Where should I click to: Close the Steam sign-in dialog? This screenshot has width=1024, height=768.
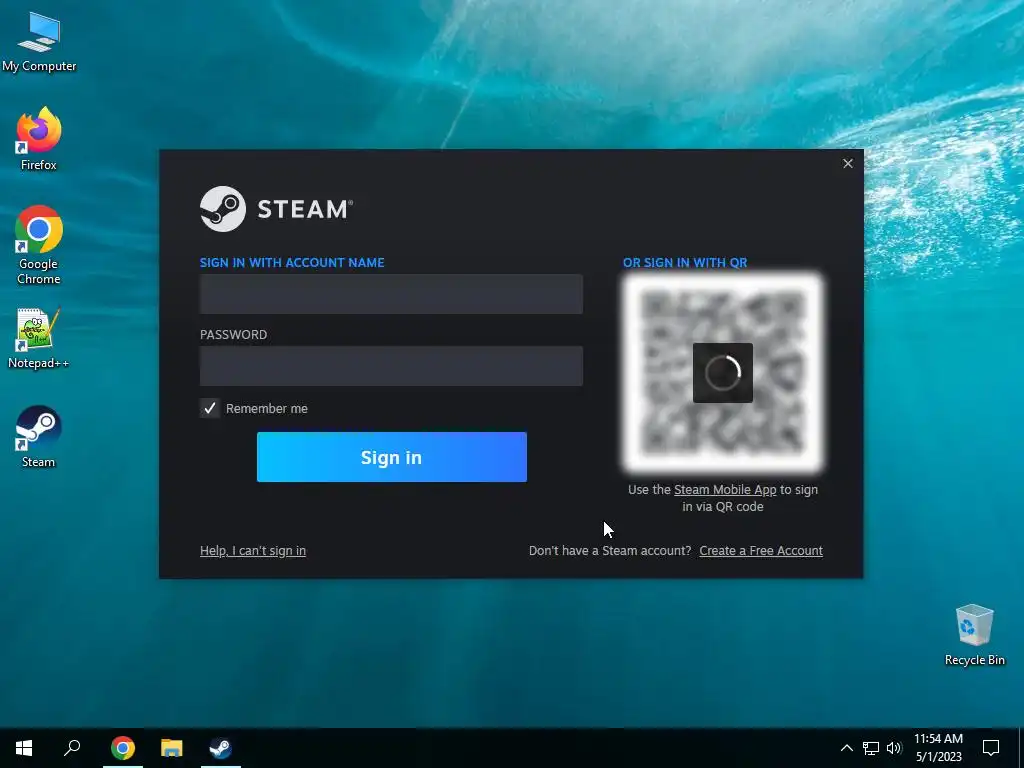point(848,163)
